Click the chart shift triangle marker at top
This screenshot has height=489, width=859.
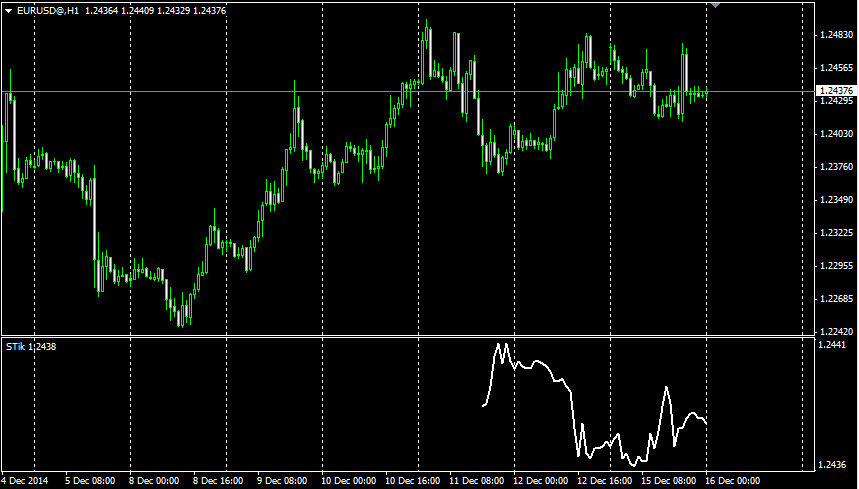click(715, 5)
